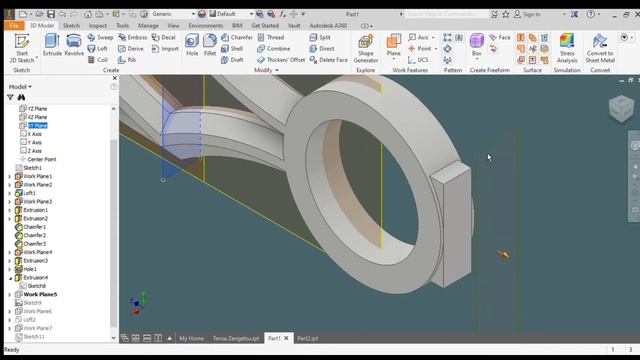Select the Revolve tool

pos(74,45)
